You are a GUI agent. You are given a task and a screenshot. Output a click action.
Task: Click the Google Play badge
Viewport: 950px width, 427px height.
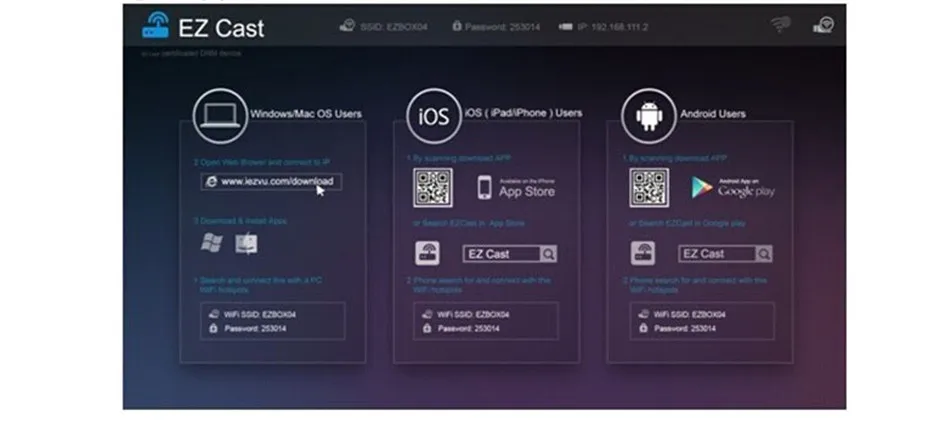pos(732,188)
